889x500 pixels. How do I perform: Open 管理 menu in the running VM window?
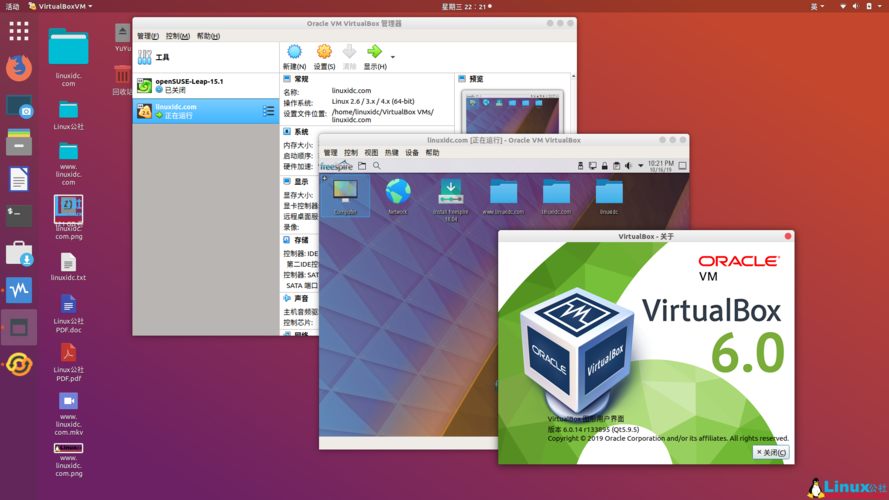pyautogui.click(x=330, y=152)
